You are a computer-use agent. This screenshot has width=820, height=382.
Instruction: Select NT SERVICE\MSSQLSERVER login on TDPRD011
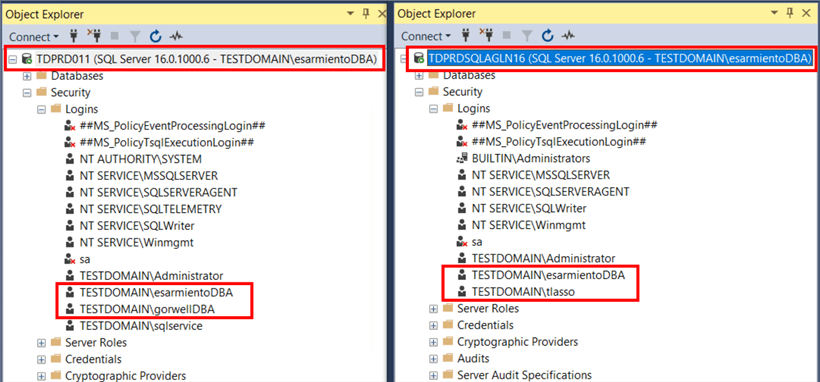point(149,176)
